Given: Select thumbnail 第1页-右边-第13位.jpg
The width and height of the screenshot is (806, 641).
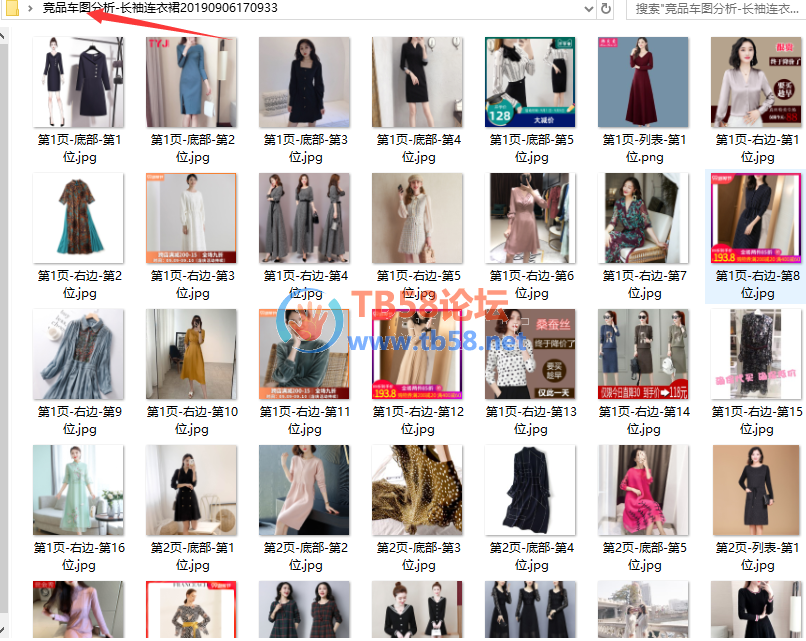Looking at the screenshot, I should click(x=530, y=354).
